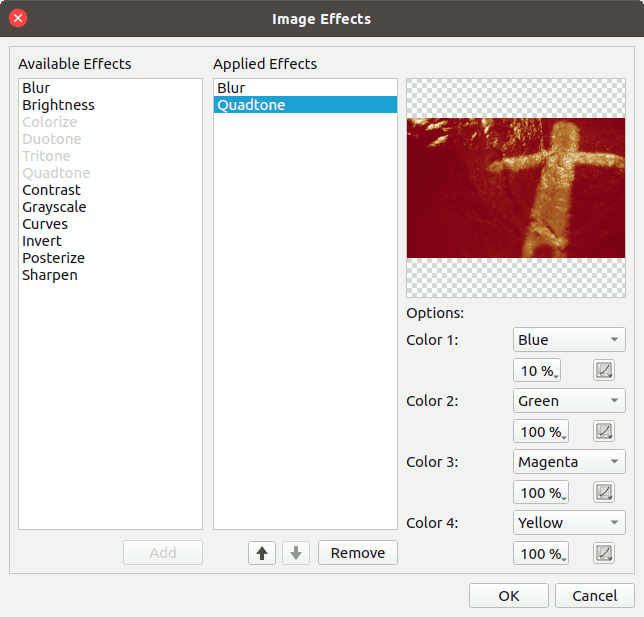Screen dimensions: 644x617
Task: Move Quadtone effect up with arrow button
Action: click(x=262, y=553)
